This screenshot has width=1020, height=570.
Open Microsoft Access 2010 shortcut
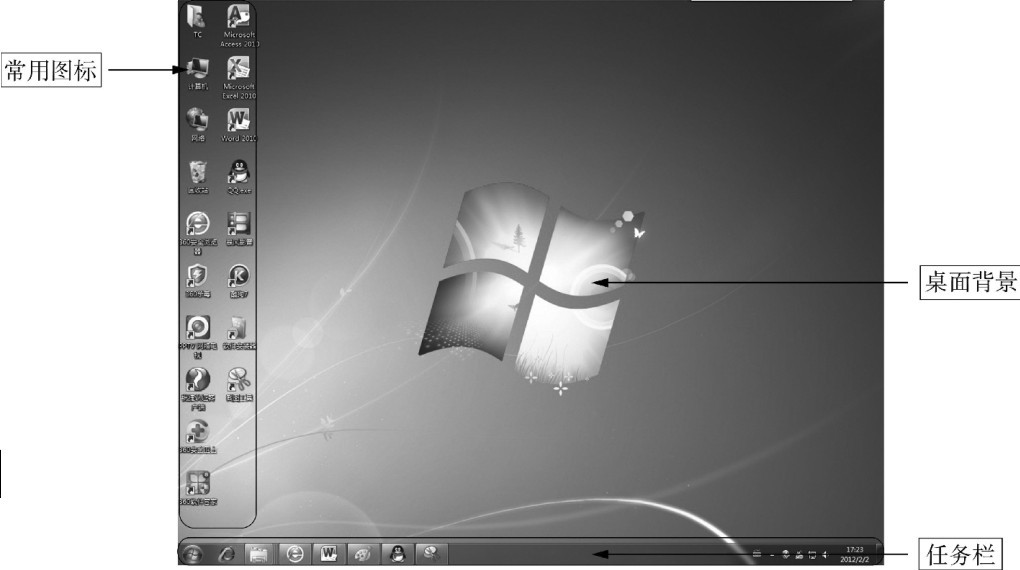[x=239, y=25]
